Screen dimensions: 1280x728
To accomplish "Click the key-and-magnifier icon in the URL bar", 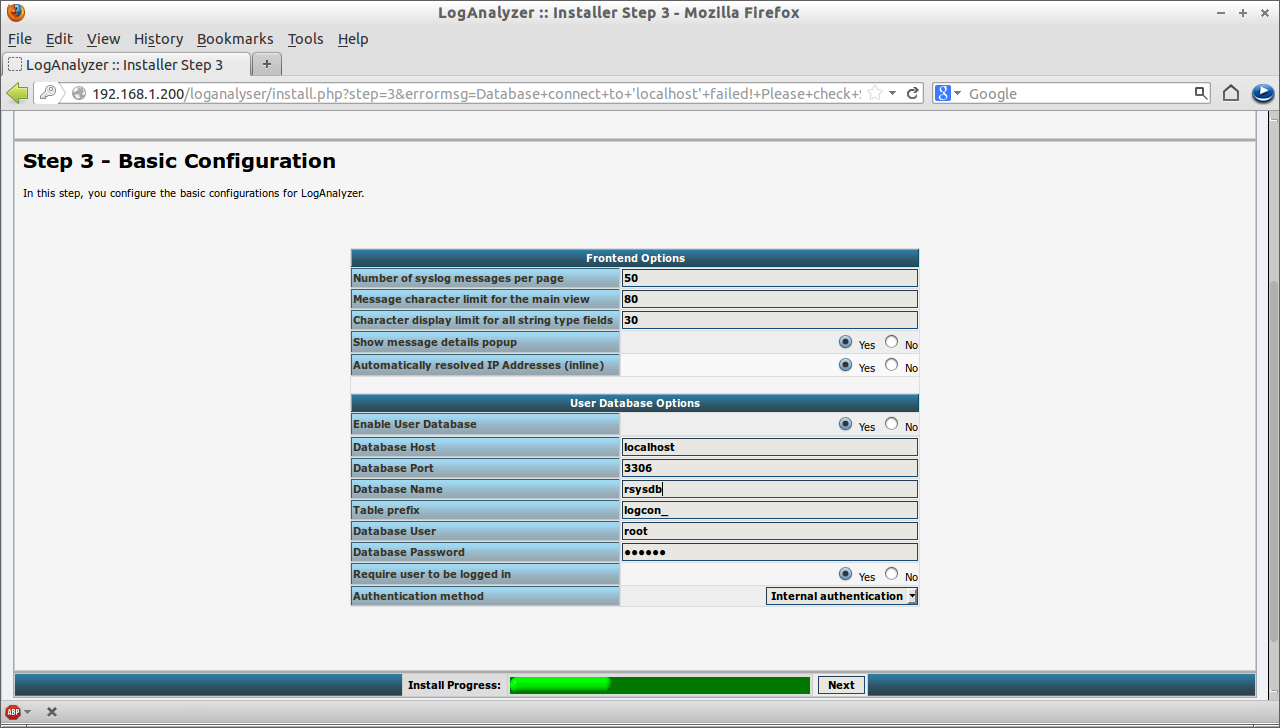I will [x=48, y=93].
